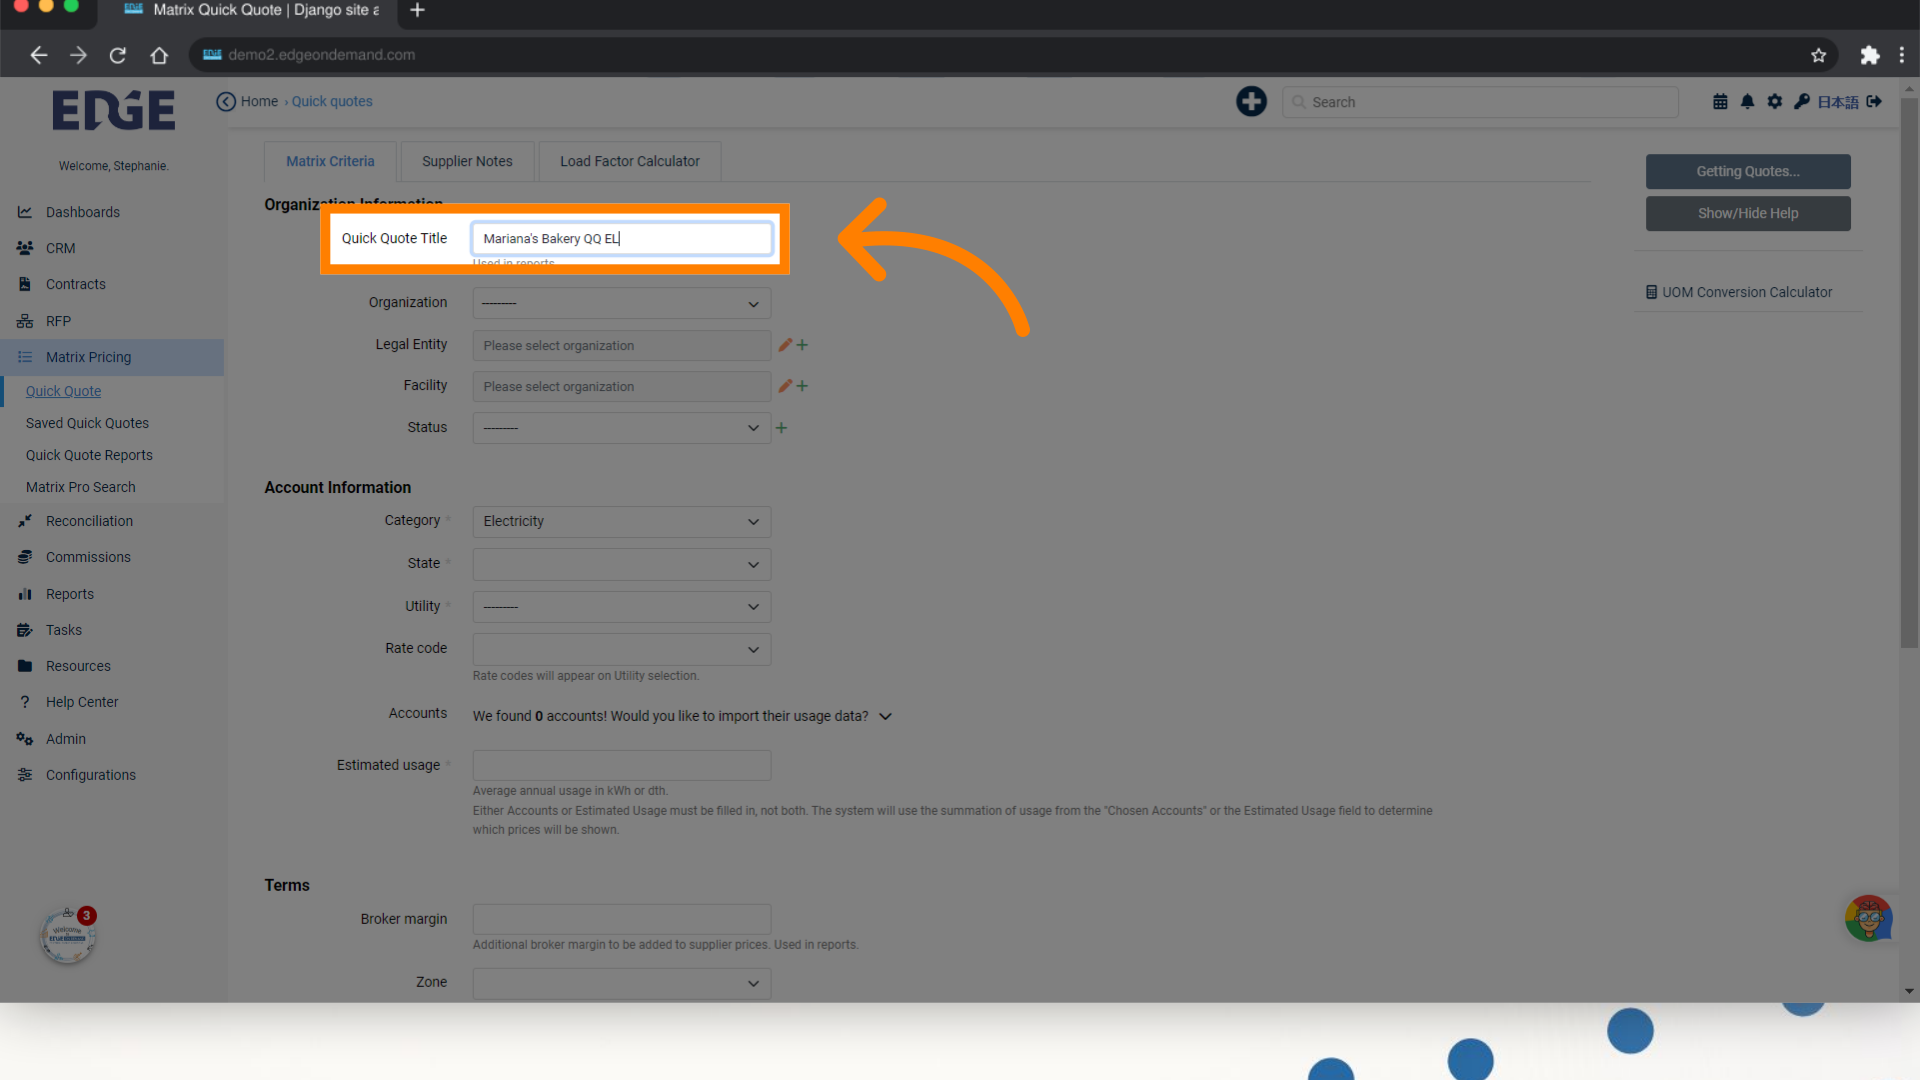
Task: Switch to Load Factor Calculator tab
Action: coord(629,161)
